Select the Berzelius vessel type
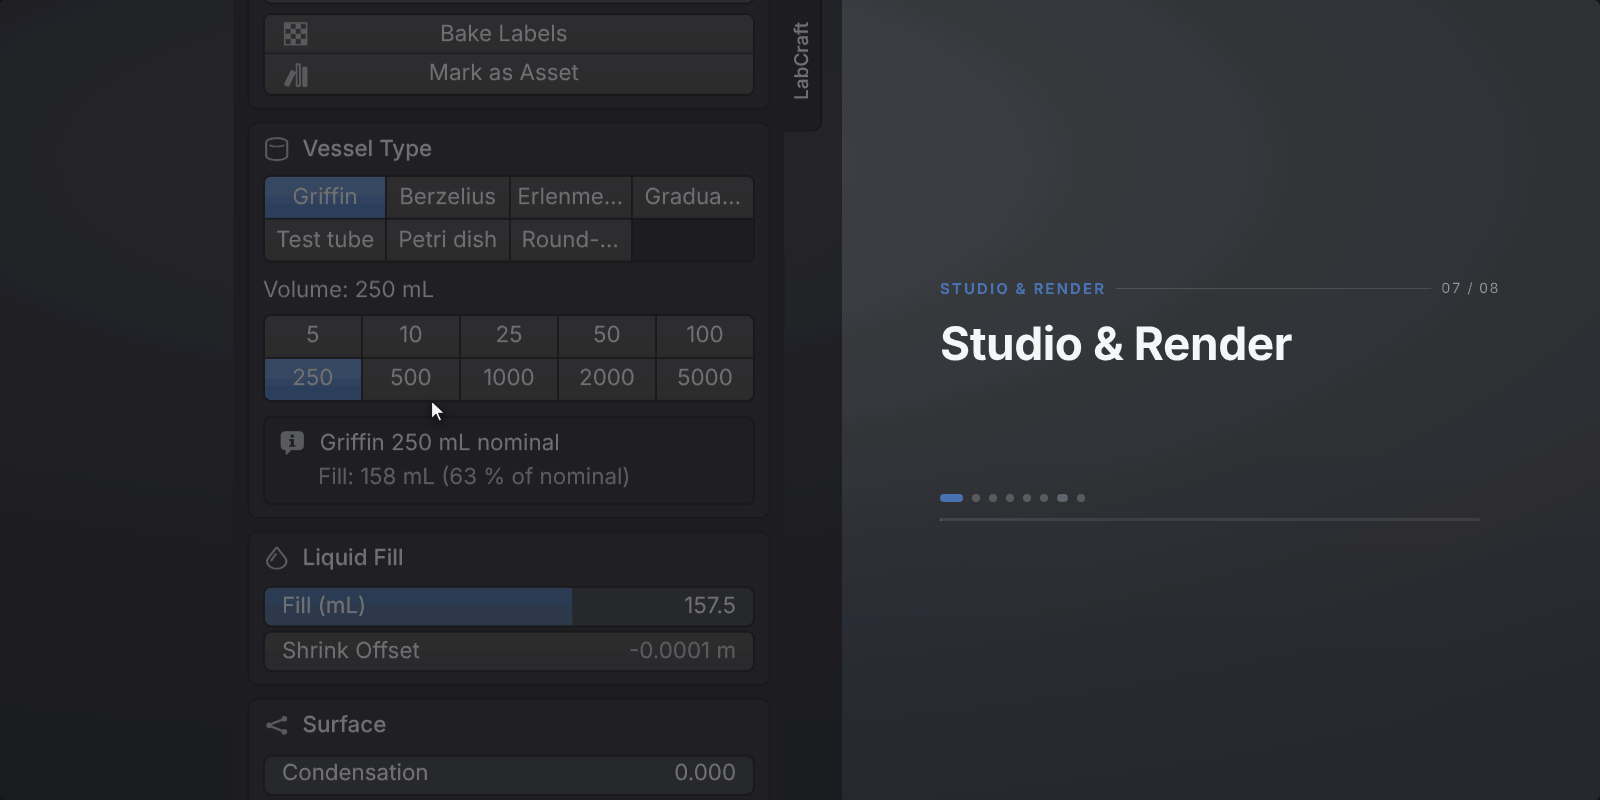The image size is (1600, 800). tap(448, 197)
